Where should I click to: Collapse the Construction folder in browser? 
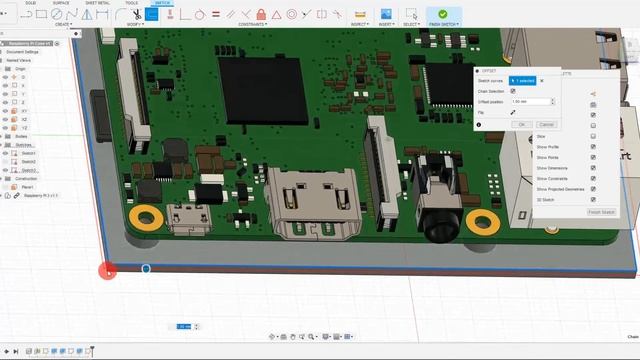[1, 179]
